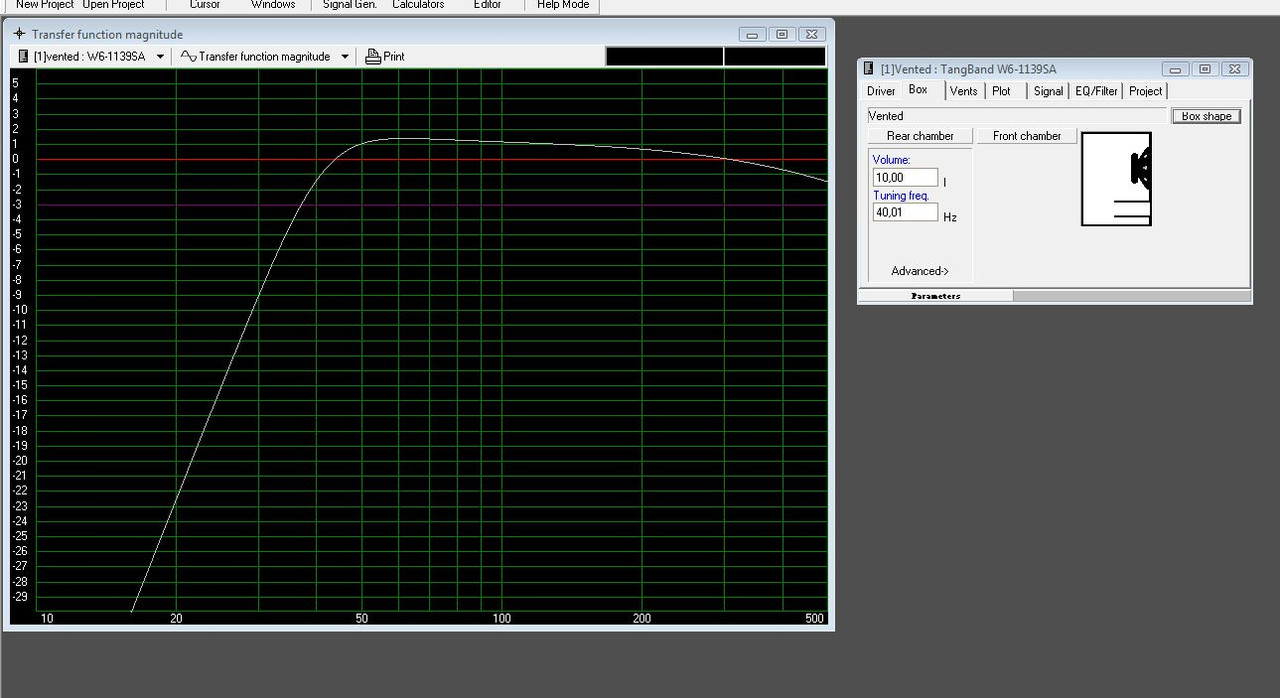Expand the Advanced-> options
Screen dimensions: 1280x698
click(920, 271)
